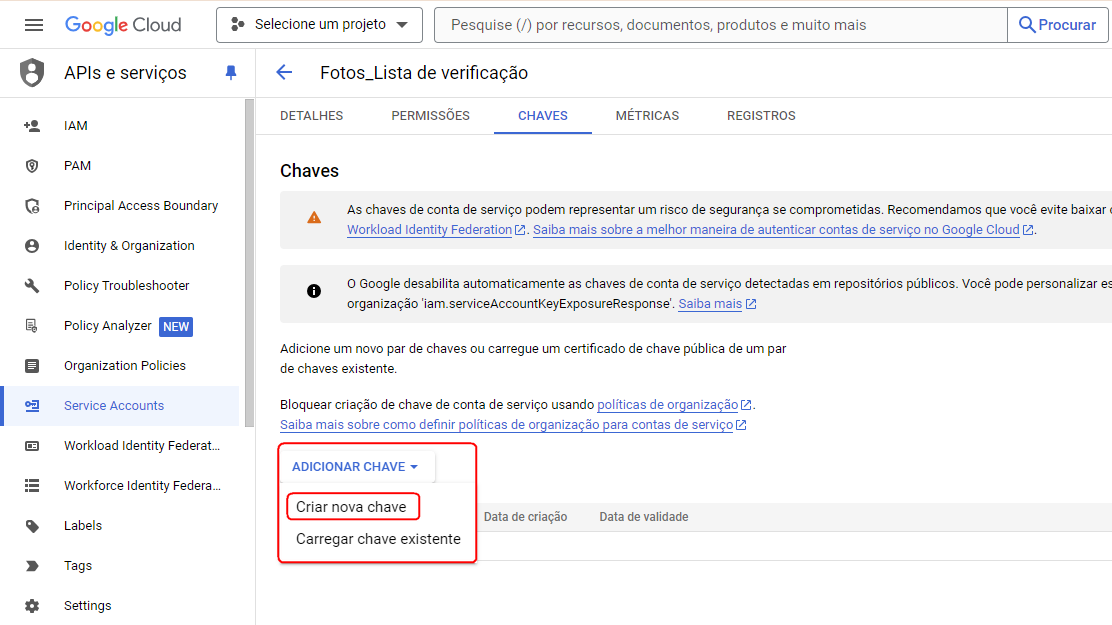Click the Organization Policies list icon

(32, 365)
